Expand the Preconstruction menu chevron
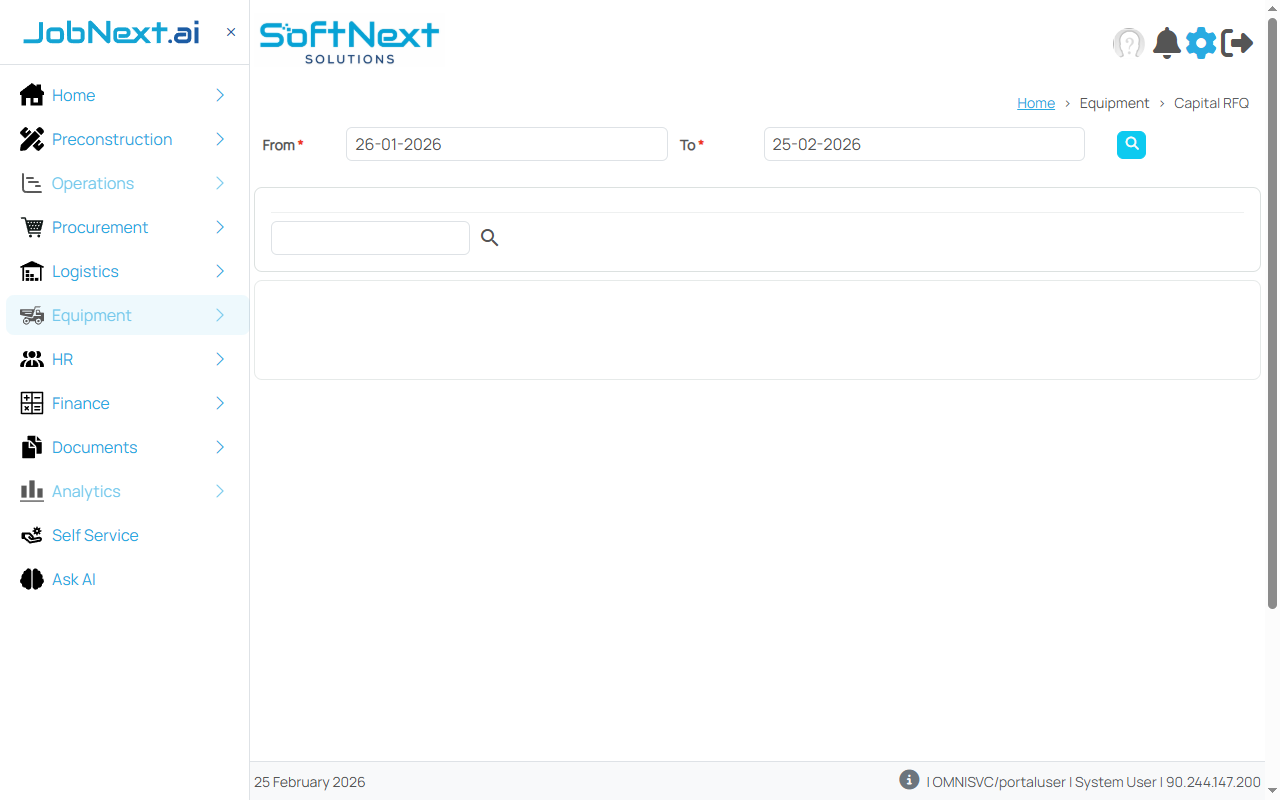This screenshot has height=800, width=1280. point(220,139)
